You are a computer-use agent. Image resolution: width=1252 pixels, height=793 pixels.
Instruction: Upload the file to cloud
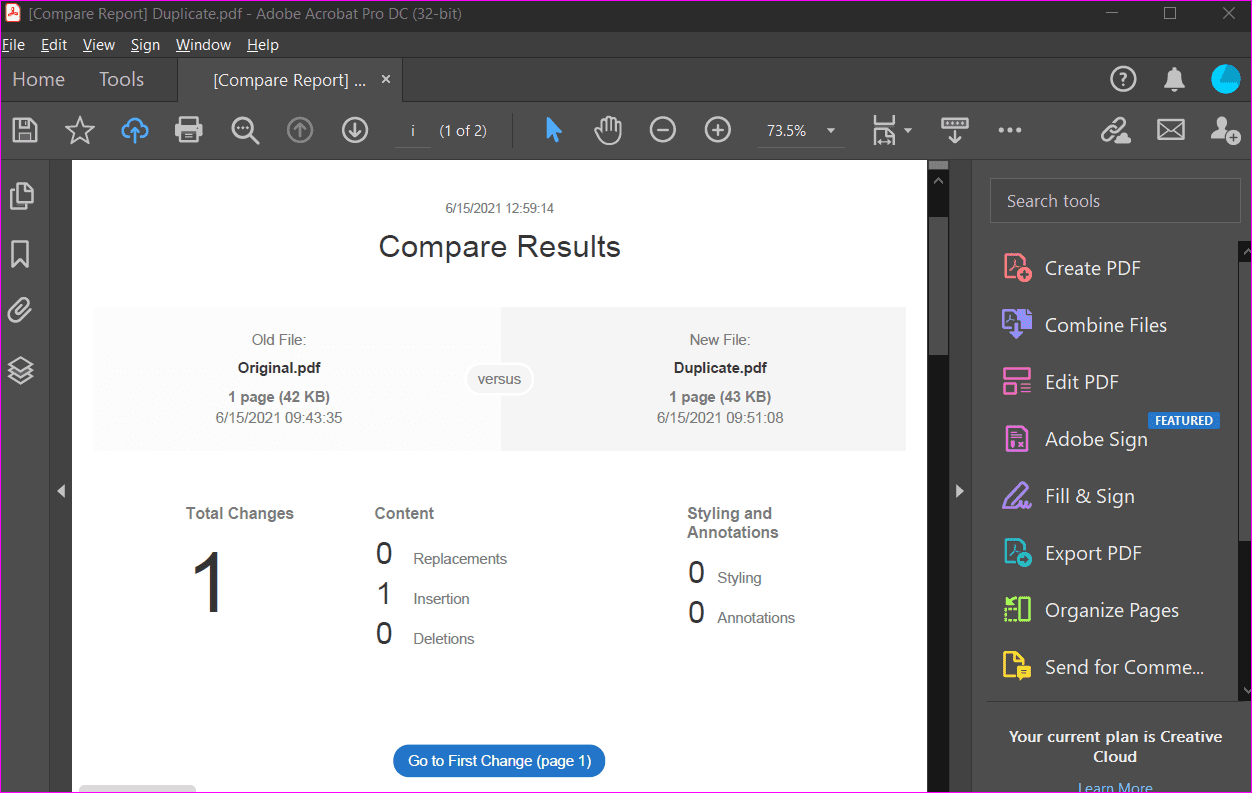point(135,130)
